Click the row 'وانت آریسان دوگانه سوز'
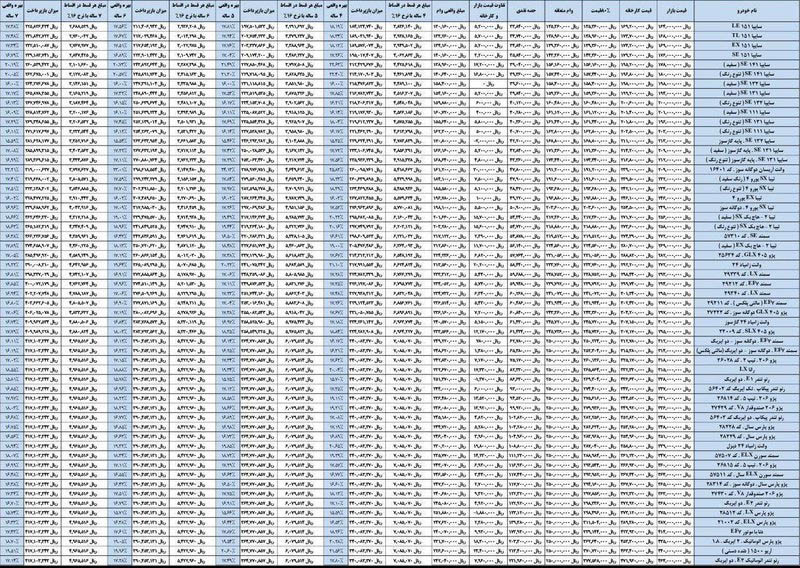Screen dimensions: 800x568 click(746, 170)
